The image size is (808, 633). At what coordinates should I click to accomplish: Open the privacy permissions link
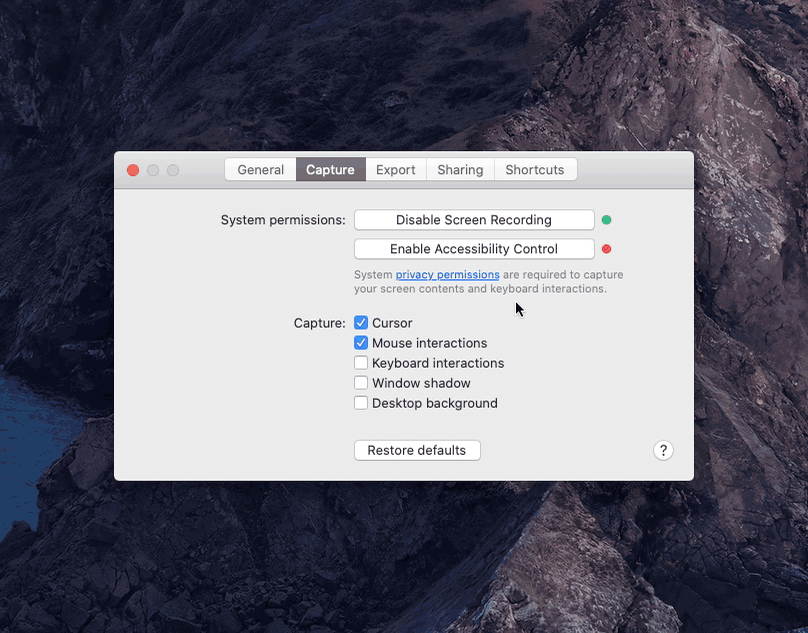coord(447,275)
